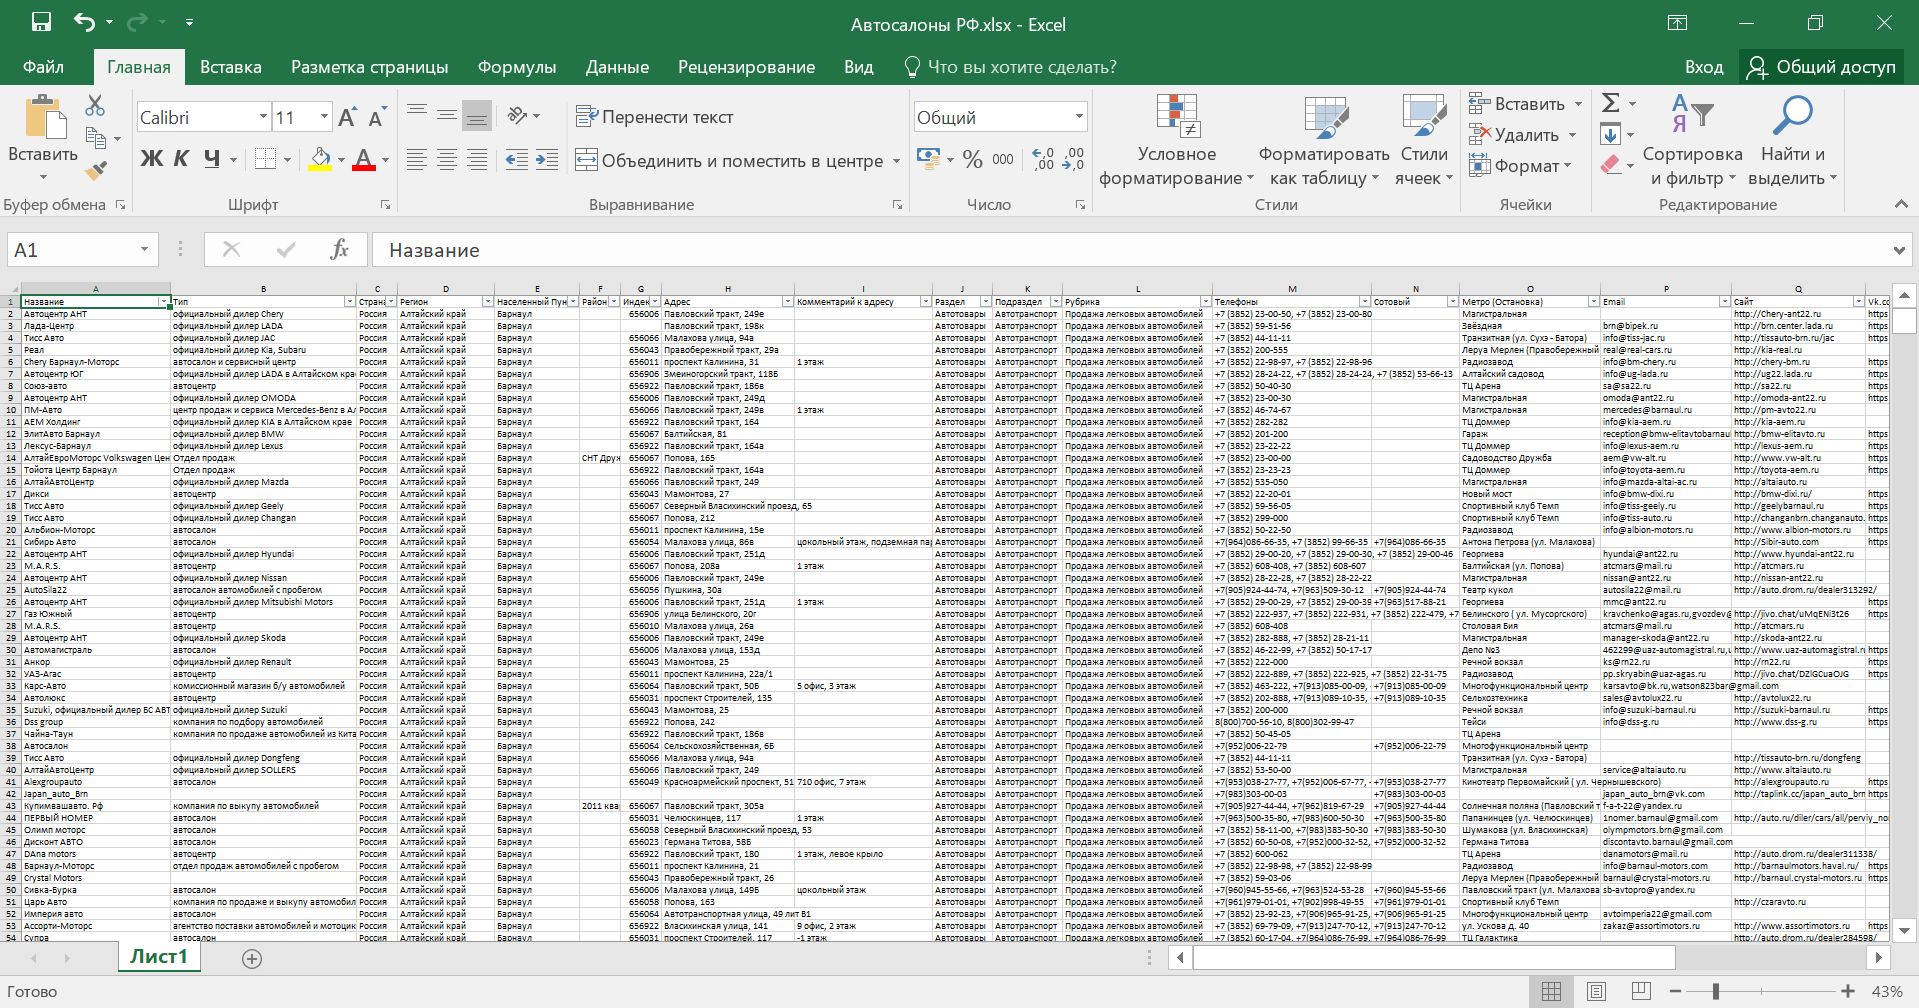The height and width of the screenshot is (1008, 1919).
Task: Click the Вход sign-in link
Action: coord(1703,67)
